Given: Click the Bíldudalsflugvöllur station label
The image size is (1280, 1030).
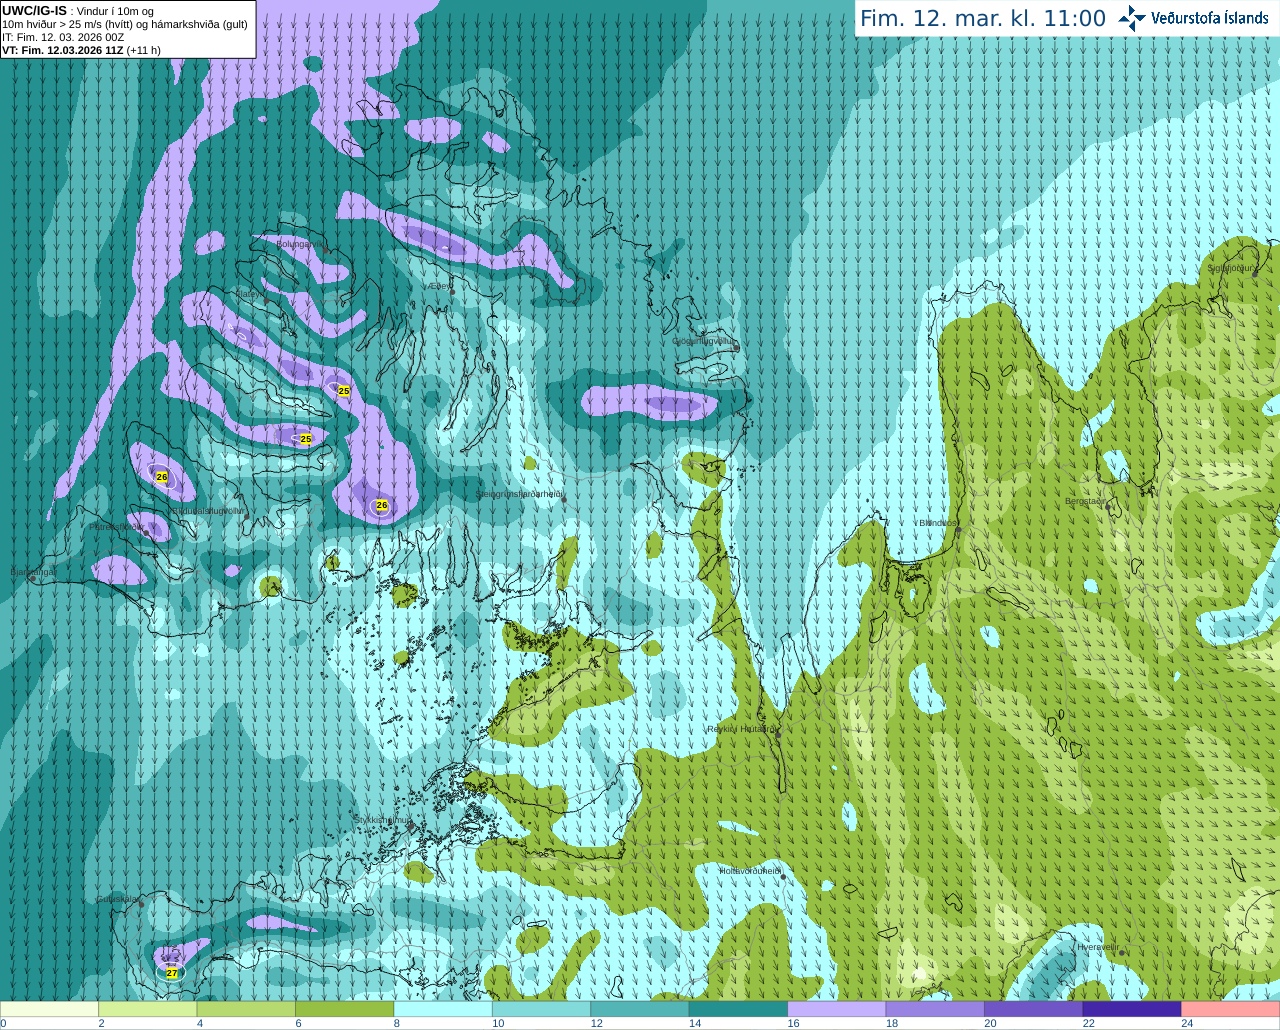Looking at the screenshot, I should pos(206,510).
